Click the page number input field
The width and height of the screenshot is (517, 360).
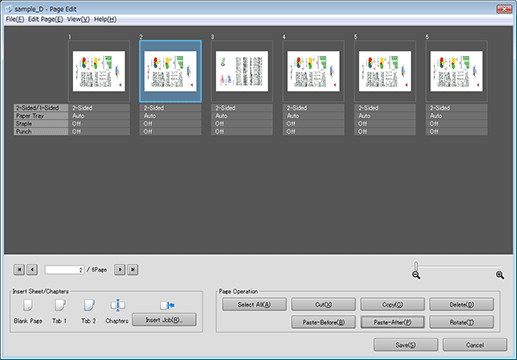pos(64,270)
